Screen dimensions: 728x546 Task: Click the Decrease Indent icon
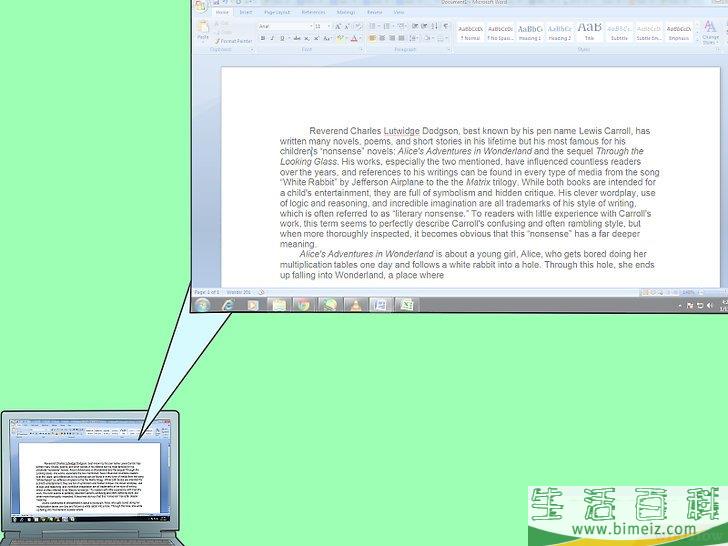click(x=415, y=26)
